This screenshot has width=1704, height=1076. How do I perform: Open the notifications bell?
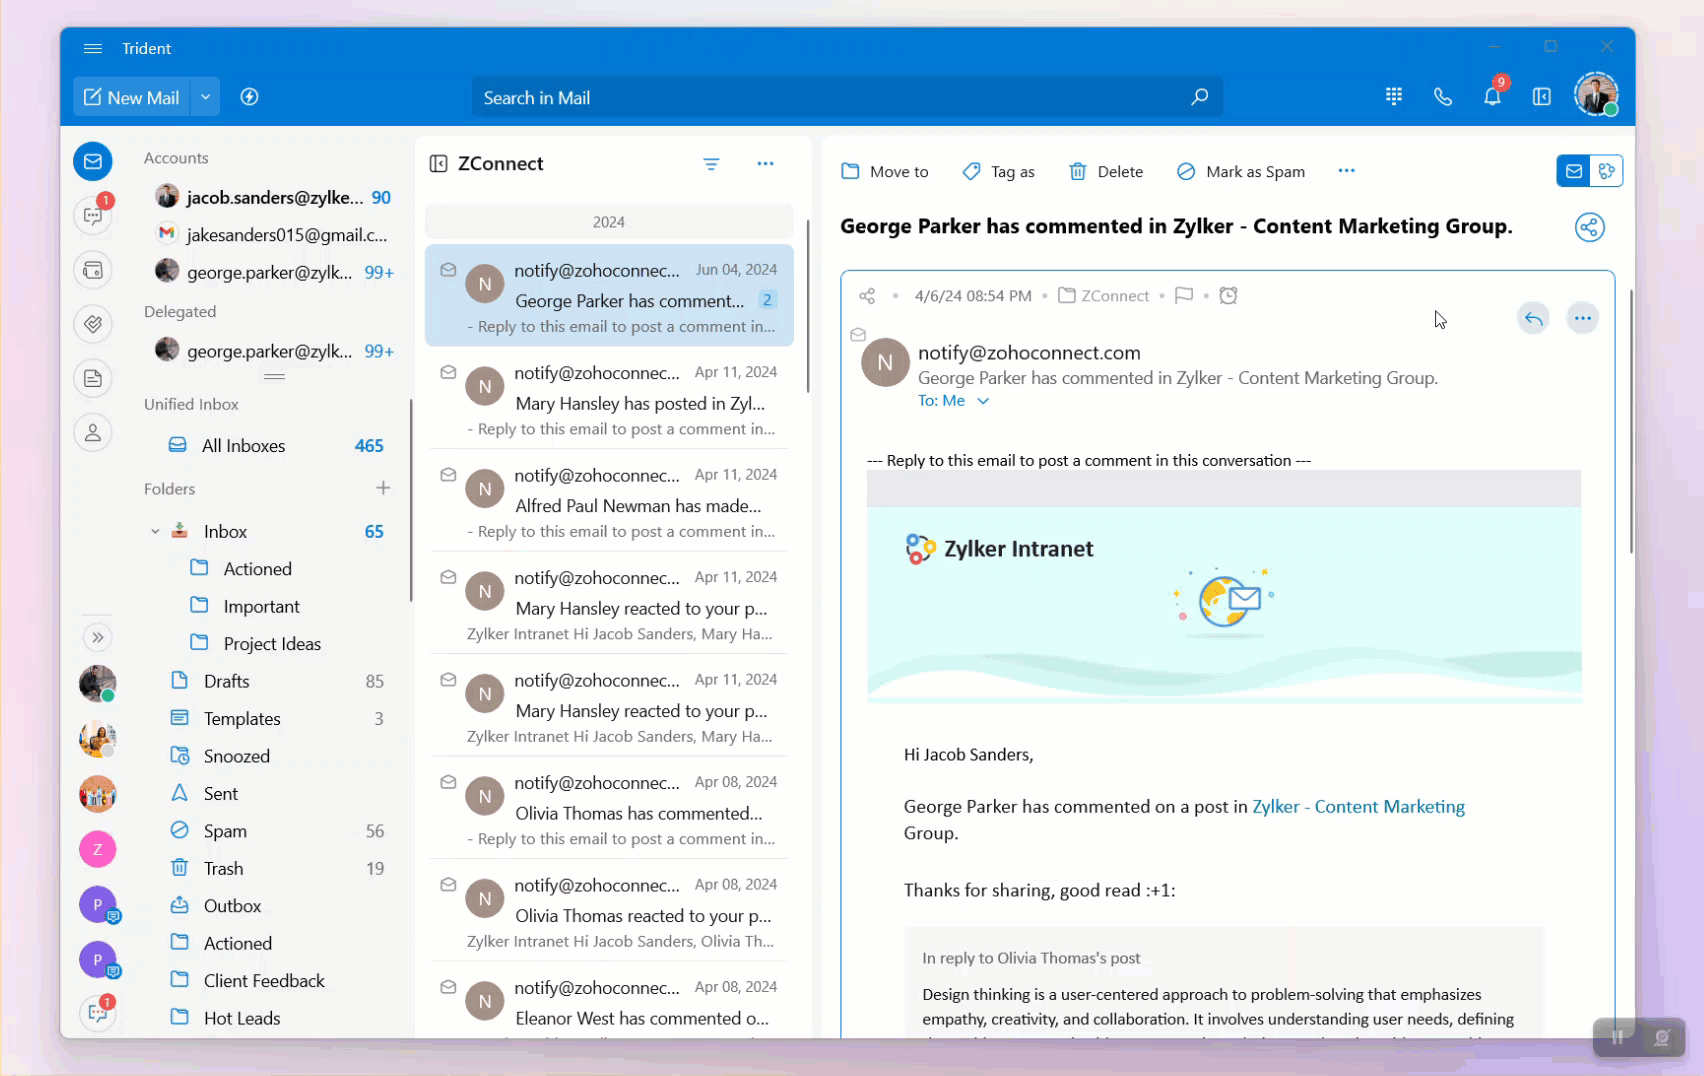point(1492,96)
